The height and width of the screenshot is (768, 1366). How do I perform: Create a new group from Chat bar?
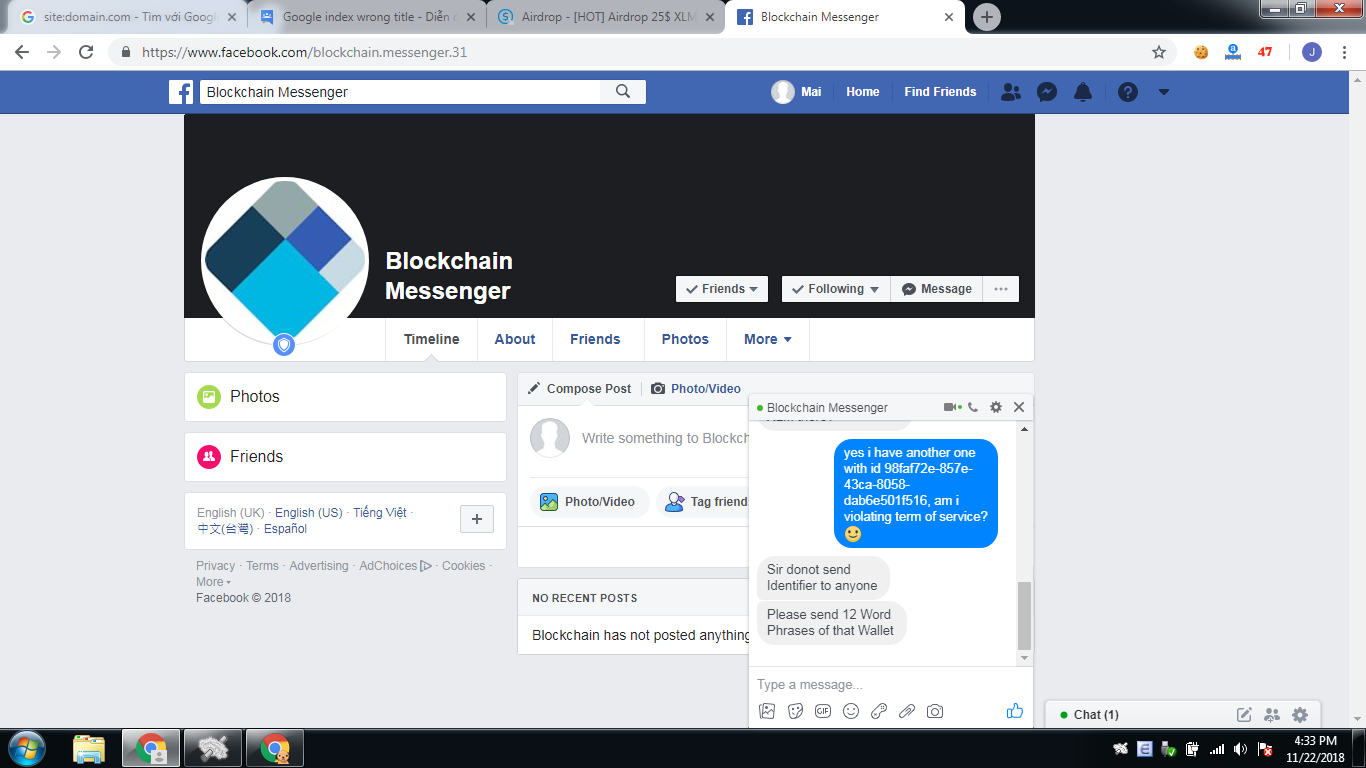[x=1272, y=715]
